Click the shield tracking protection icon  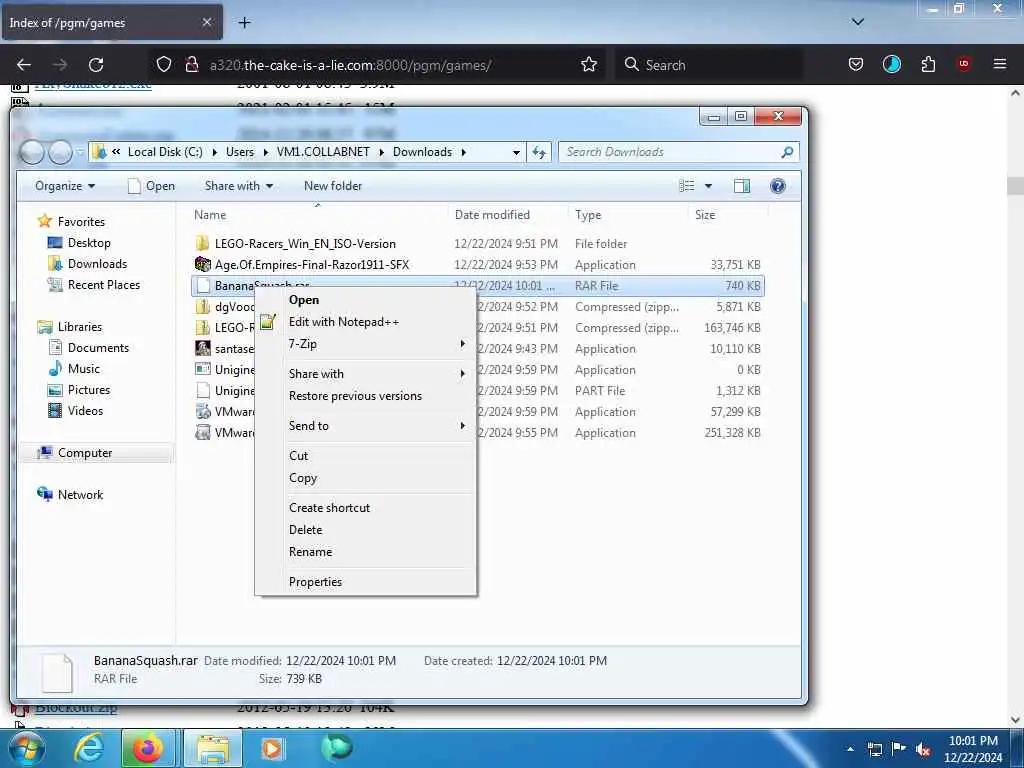[164, 65]
